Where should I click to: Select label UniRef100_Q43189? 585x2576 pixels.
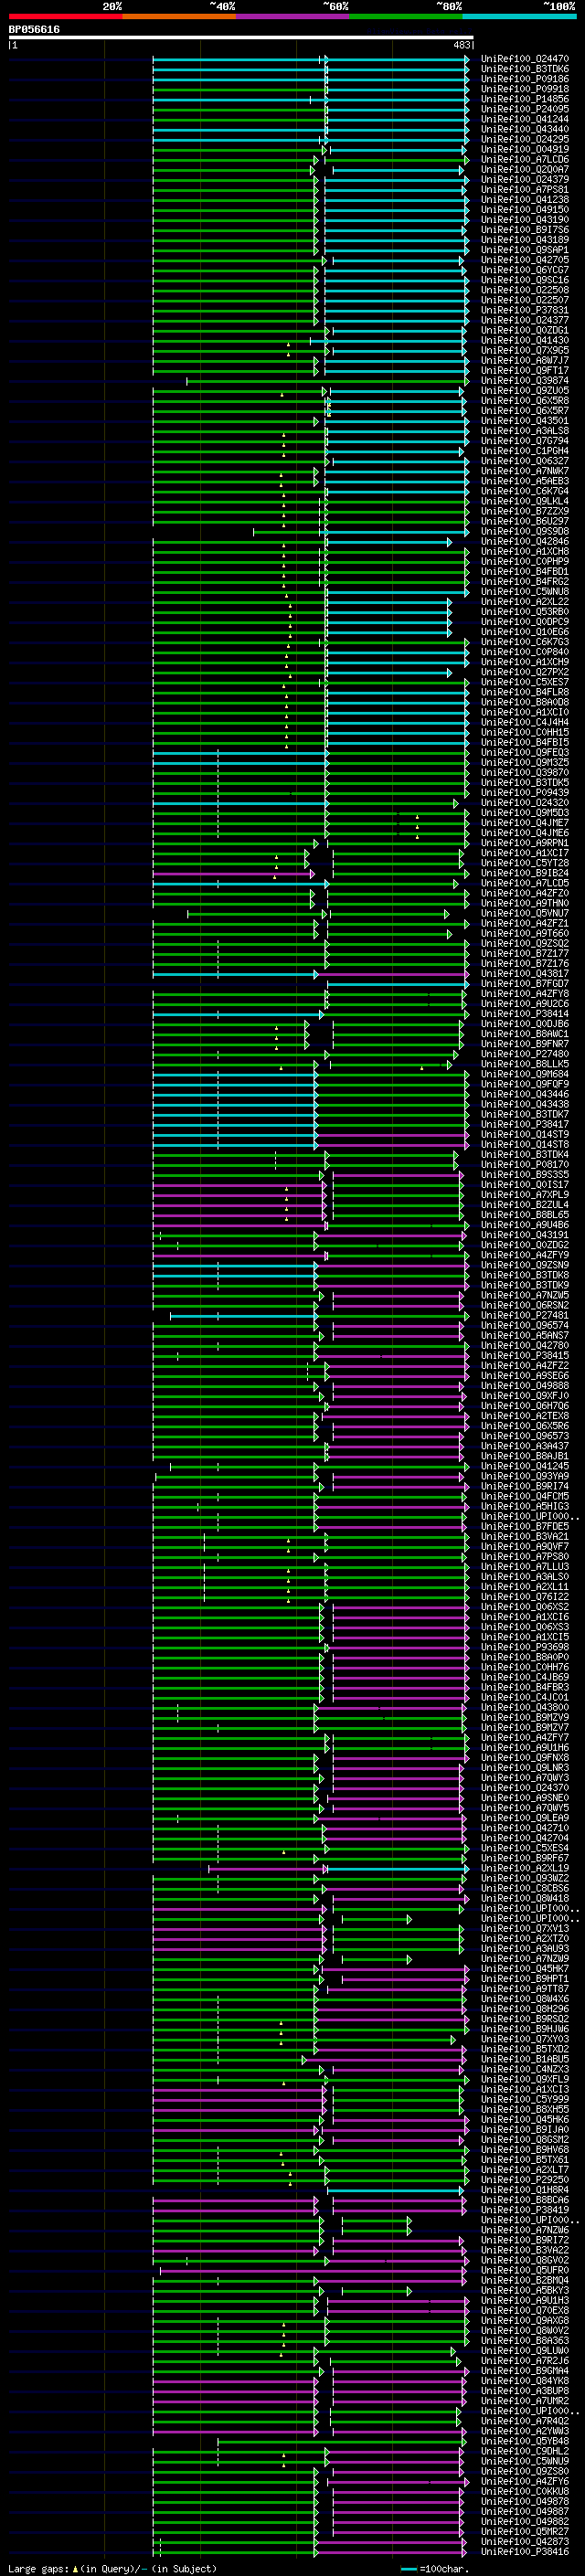pyautogui.click(x=525, y=240)
